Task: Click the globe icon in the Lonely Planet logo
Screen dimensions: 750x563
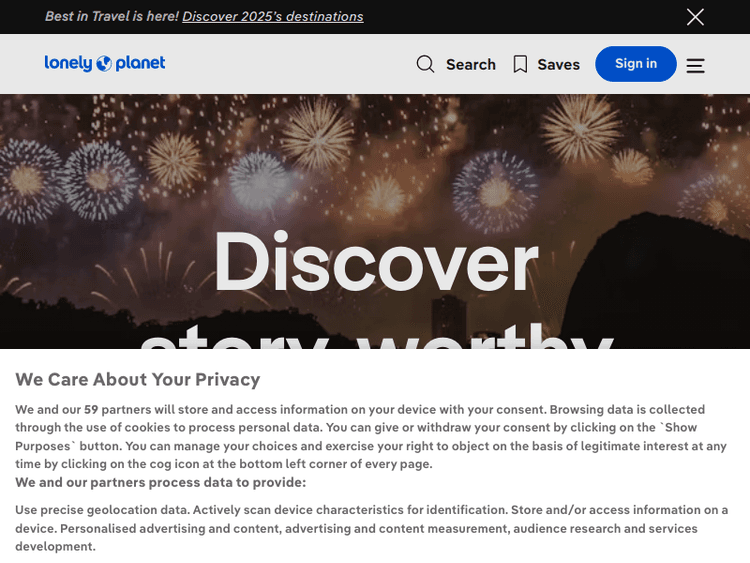Action: tap(103, 64)
